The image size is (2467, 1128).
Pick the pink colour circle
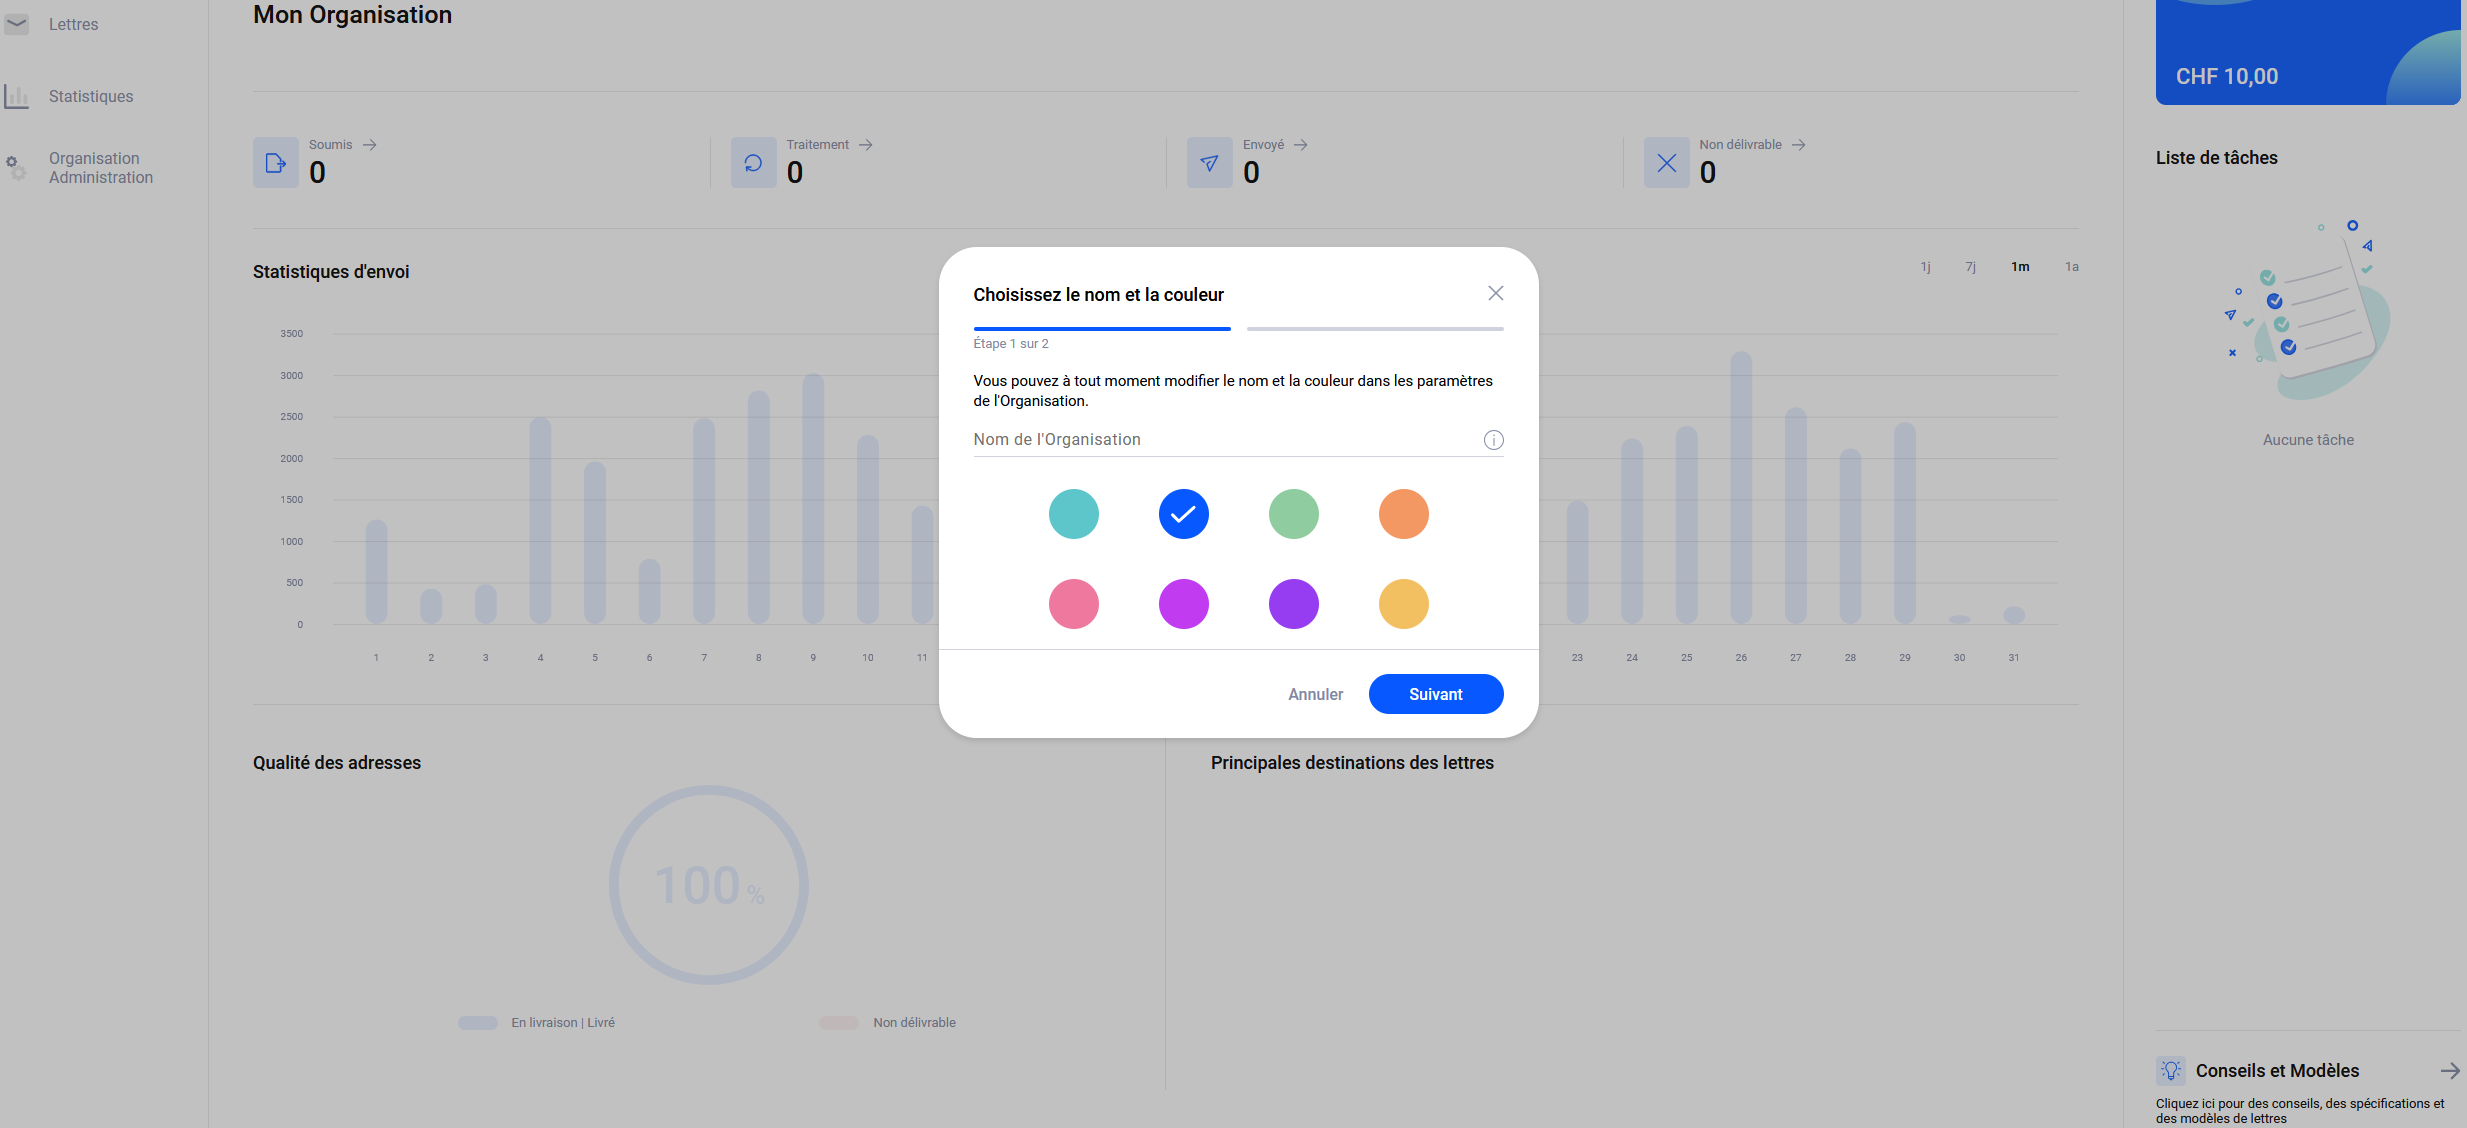click(x=1073, y=604)
